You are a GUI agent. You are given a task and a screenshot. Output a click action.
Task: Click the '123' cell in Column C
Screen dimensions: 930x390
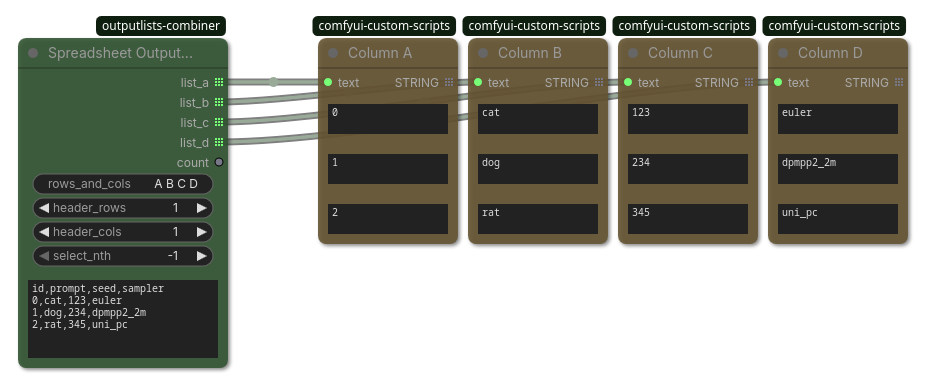coord(688,119)
